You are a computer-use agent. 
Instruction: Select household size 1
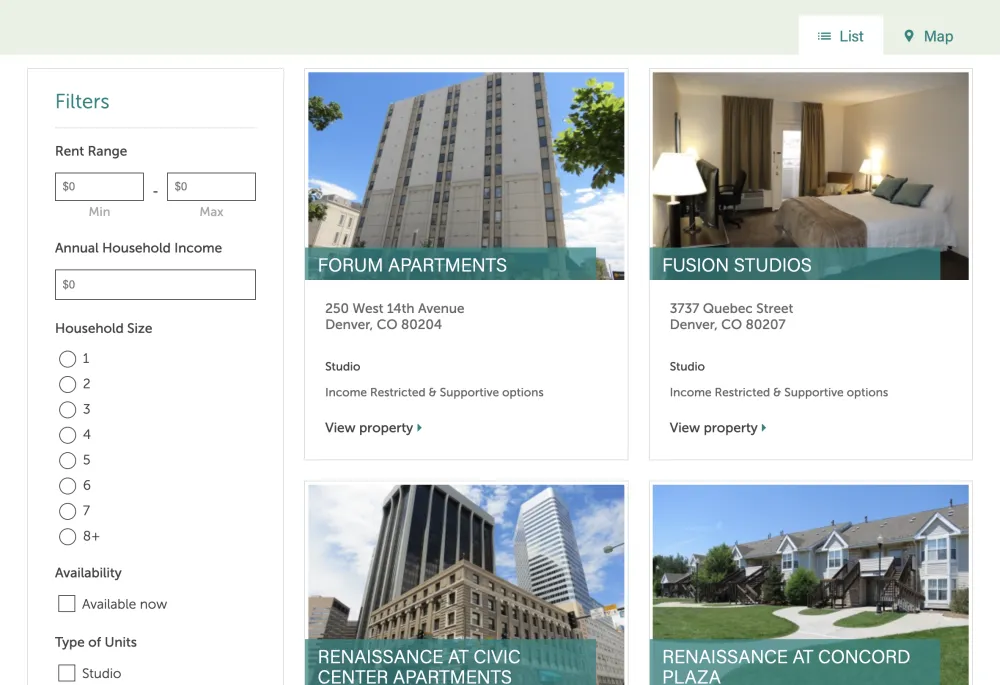tap(67, 359)
